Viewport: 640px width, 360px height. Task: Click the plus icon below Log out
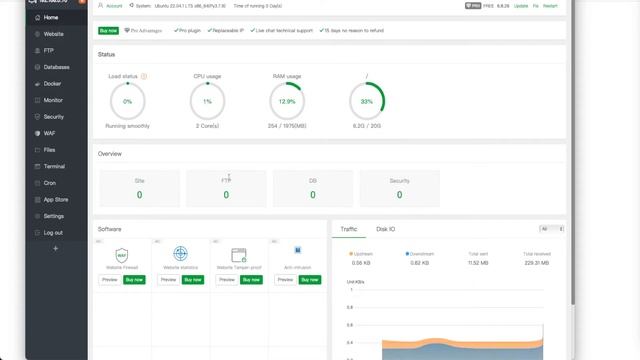pyautogui.click(x=56, y=249)
